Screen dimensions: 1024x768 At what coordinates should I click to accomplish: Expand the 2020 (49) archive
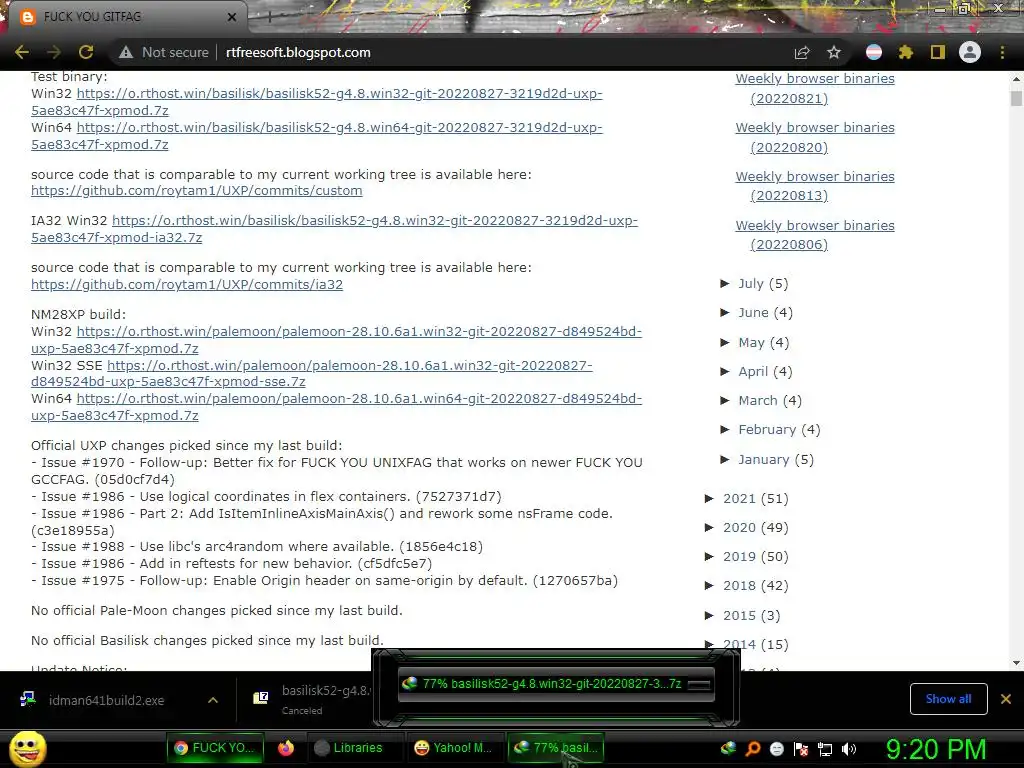click(x=710, y=527)
